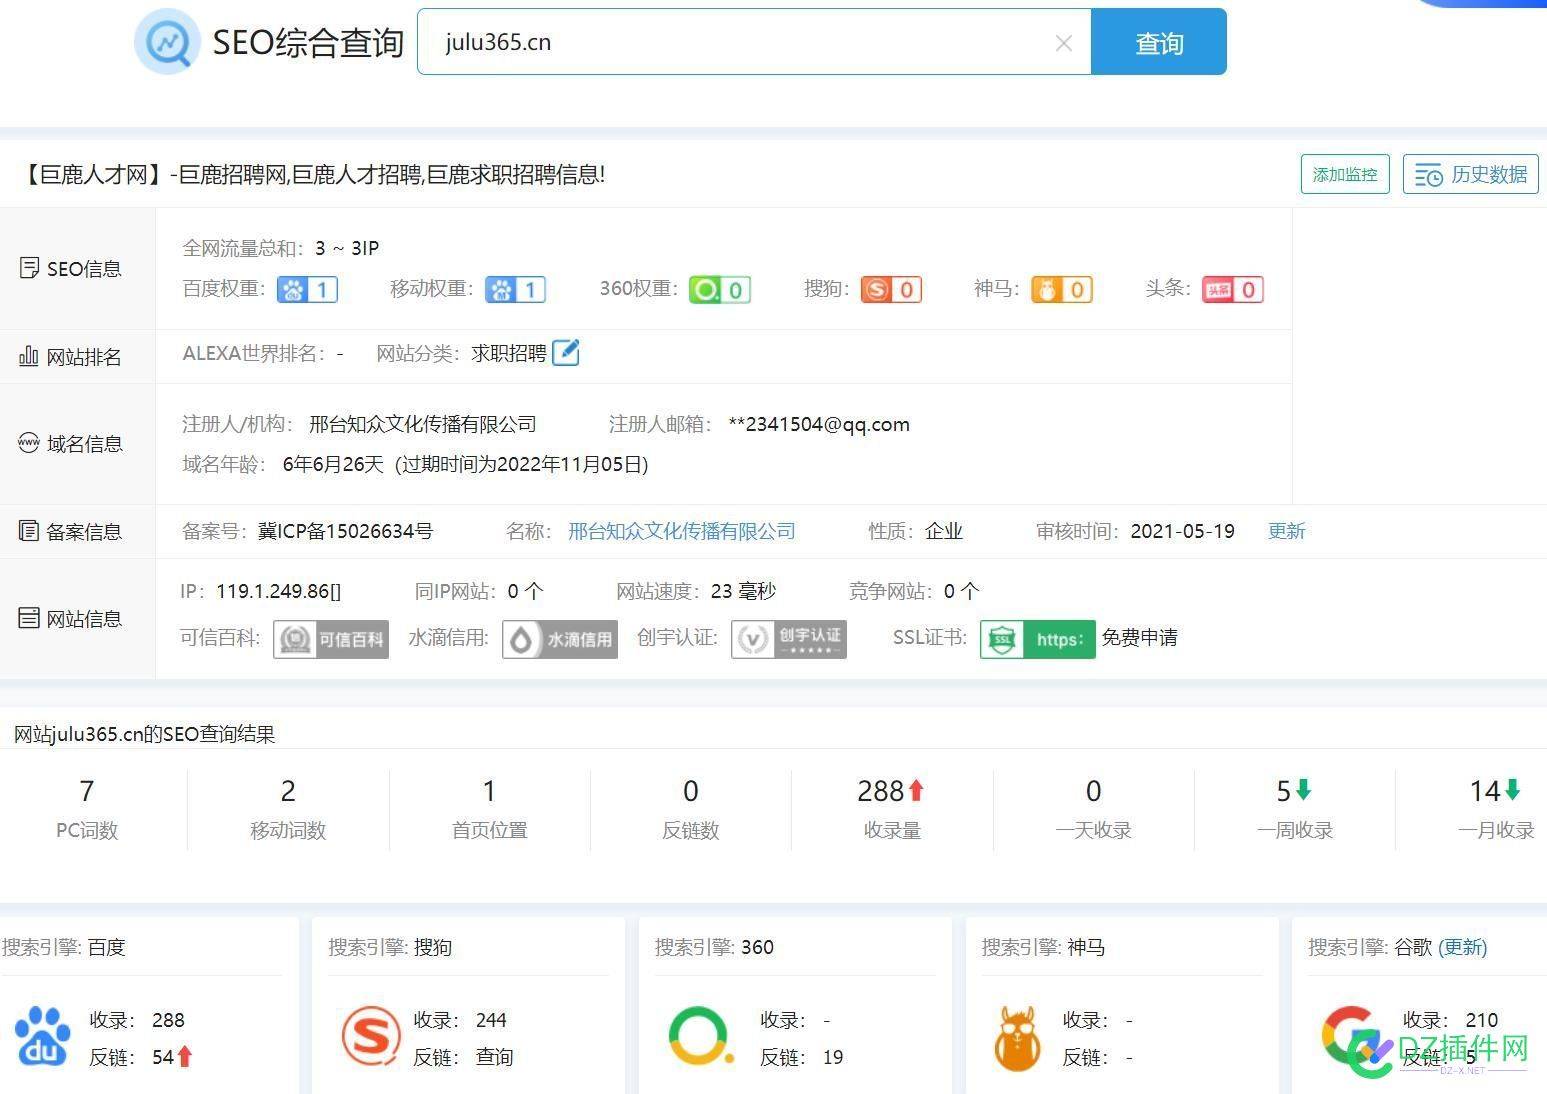Screen dimensions: 1547x1094
Task: Click the 域名信息 www globe icon
Action: pyautogui.click(x=29, y=443)
